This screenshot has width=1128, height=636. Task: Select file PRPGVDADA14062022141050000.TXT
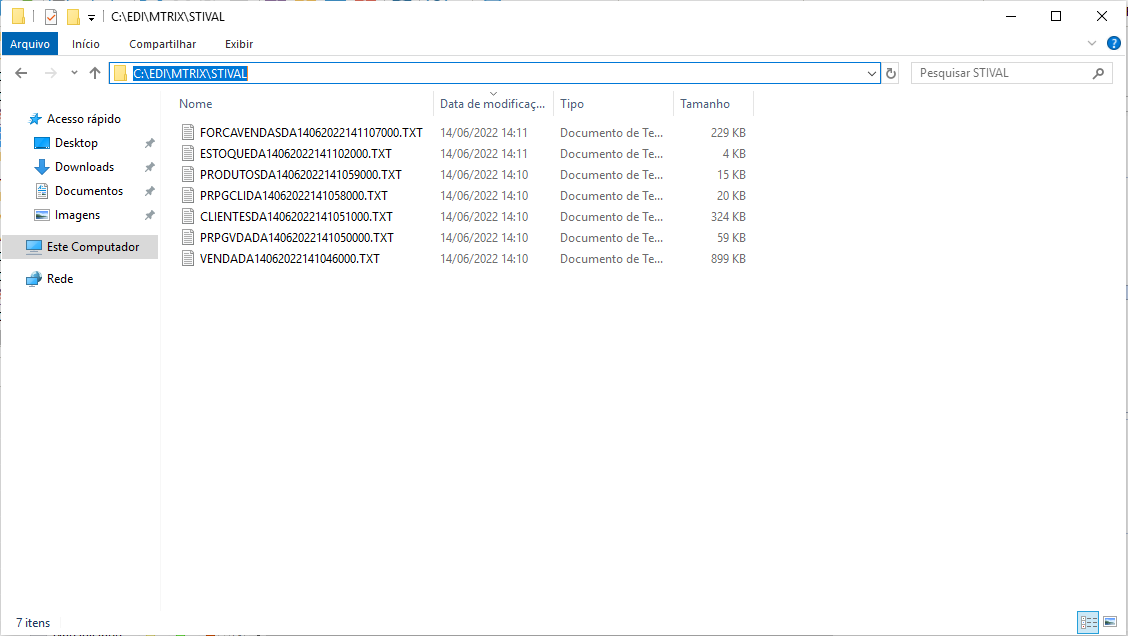[297, 237]
